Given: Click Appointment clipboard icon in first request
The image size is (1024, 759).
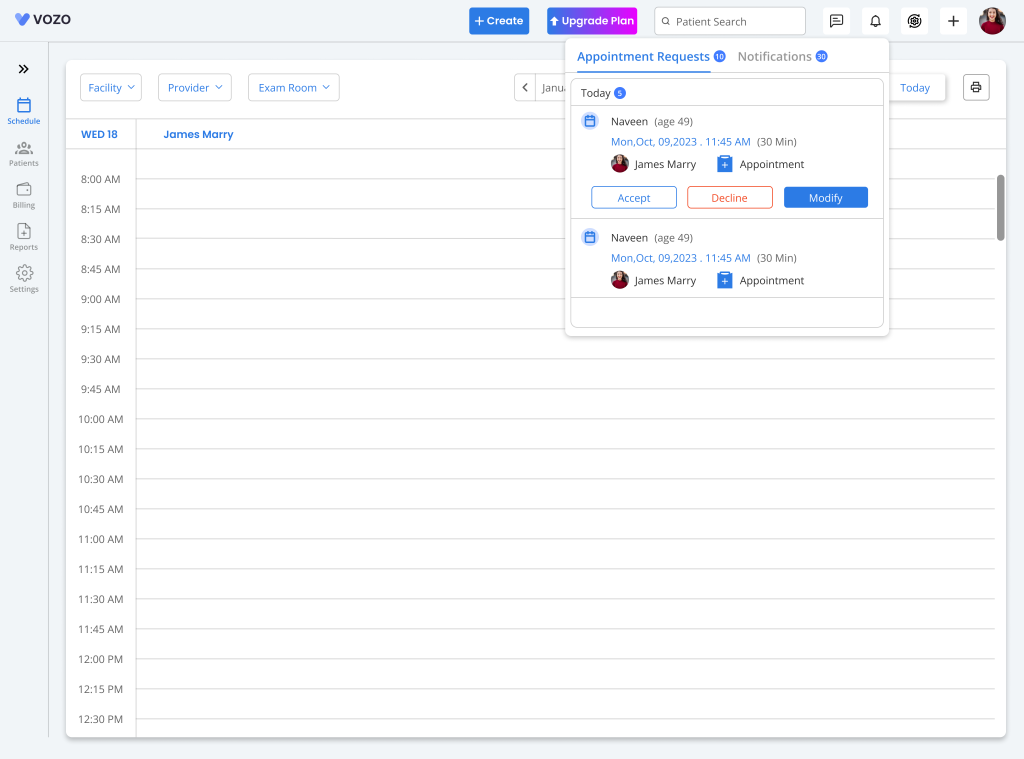Looking at the screenshot, I should (724, 164).
